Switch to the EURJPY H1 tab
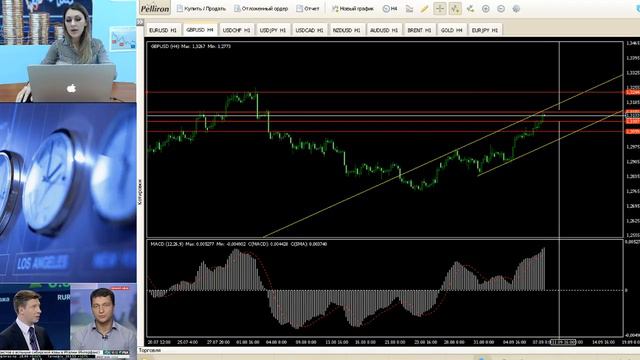 point(484,30)
